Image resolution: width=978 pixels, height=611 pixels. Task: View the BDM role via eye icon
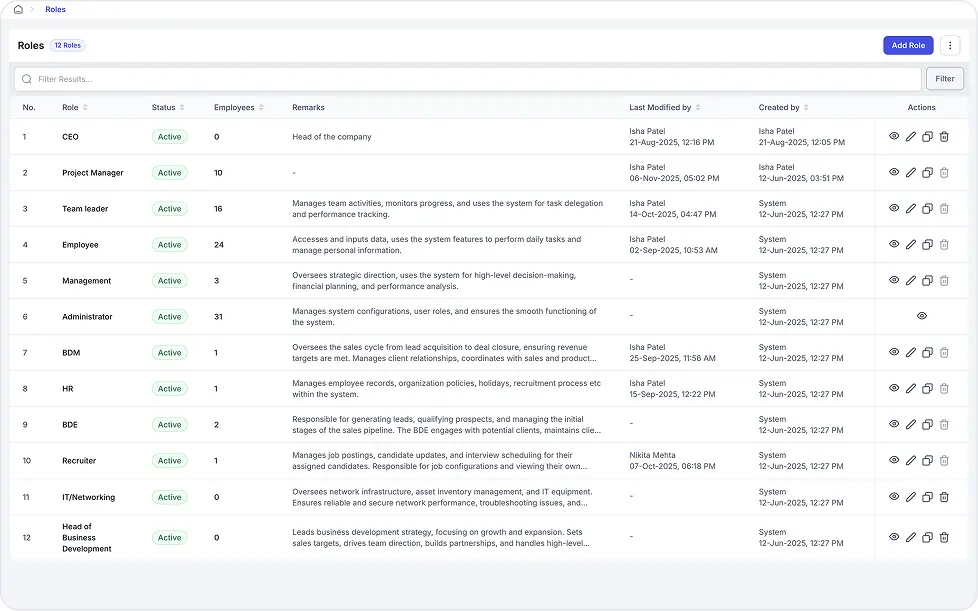[894, 353]
